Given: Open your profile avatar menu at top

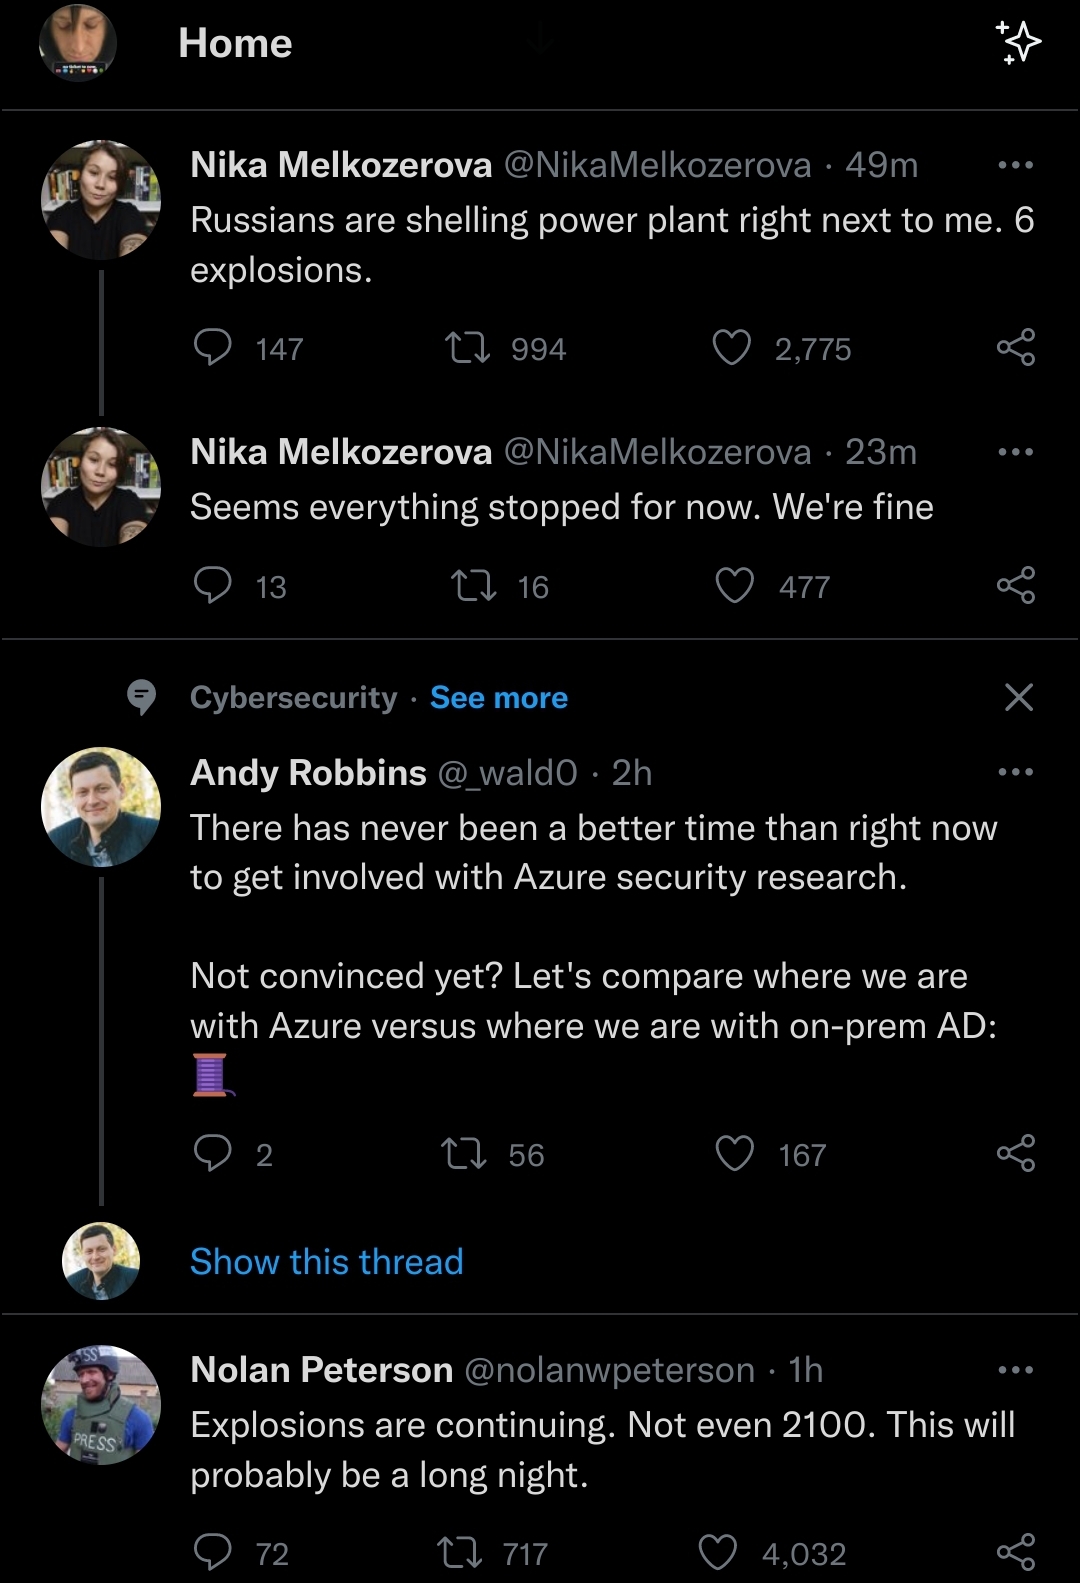Looking at the screenshot, I should [77, 43].
